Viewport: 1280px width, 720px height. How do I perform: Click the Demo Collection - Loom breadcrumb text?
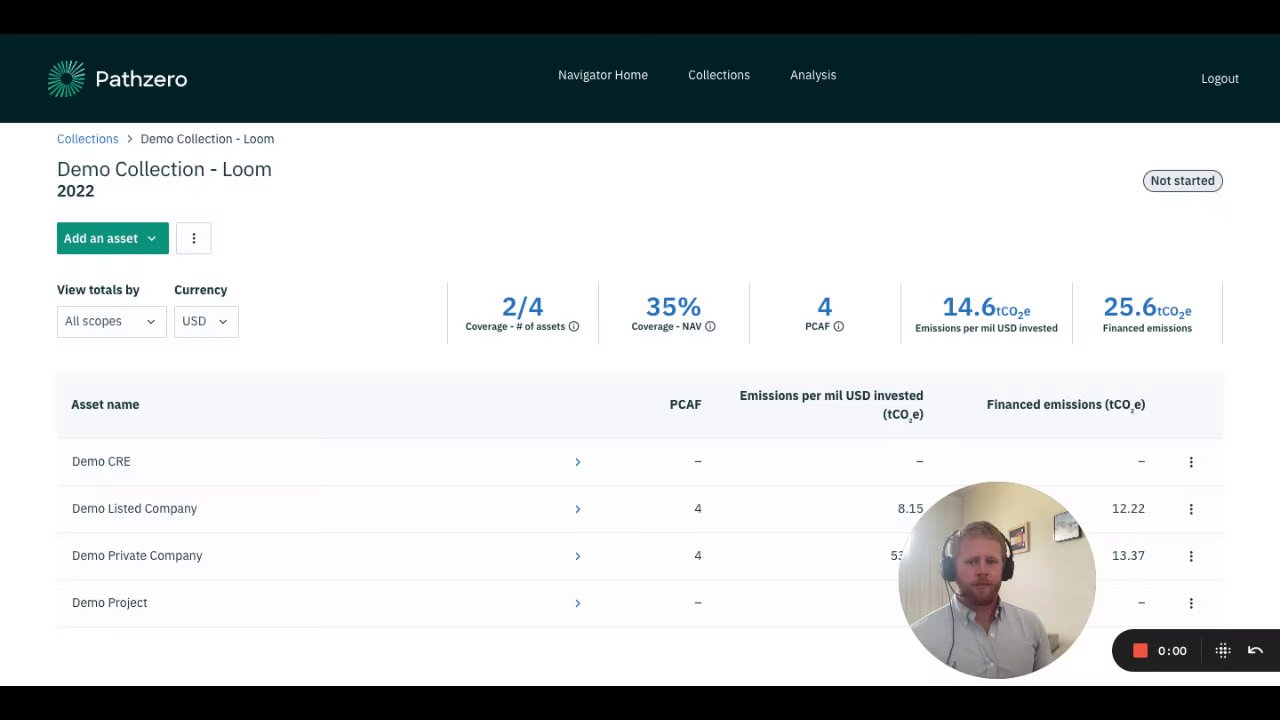point(207,139)
